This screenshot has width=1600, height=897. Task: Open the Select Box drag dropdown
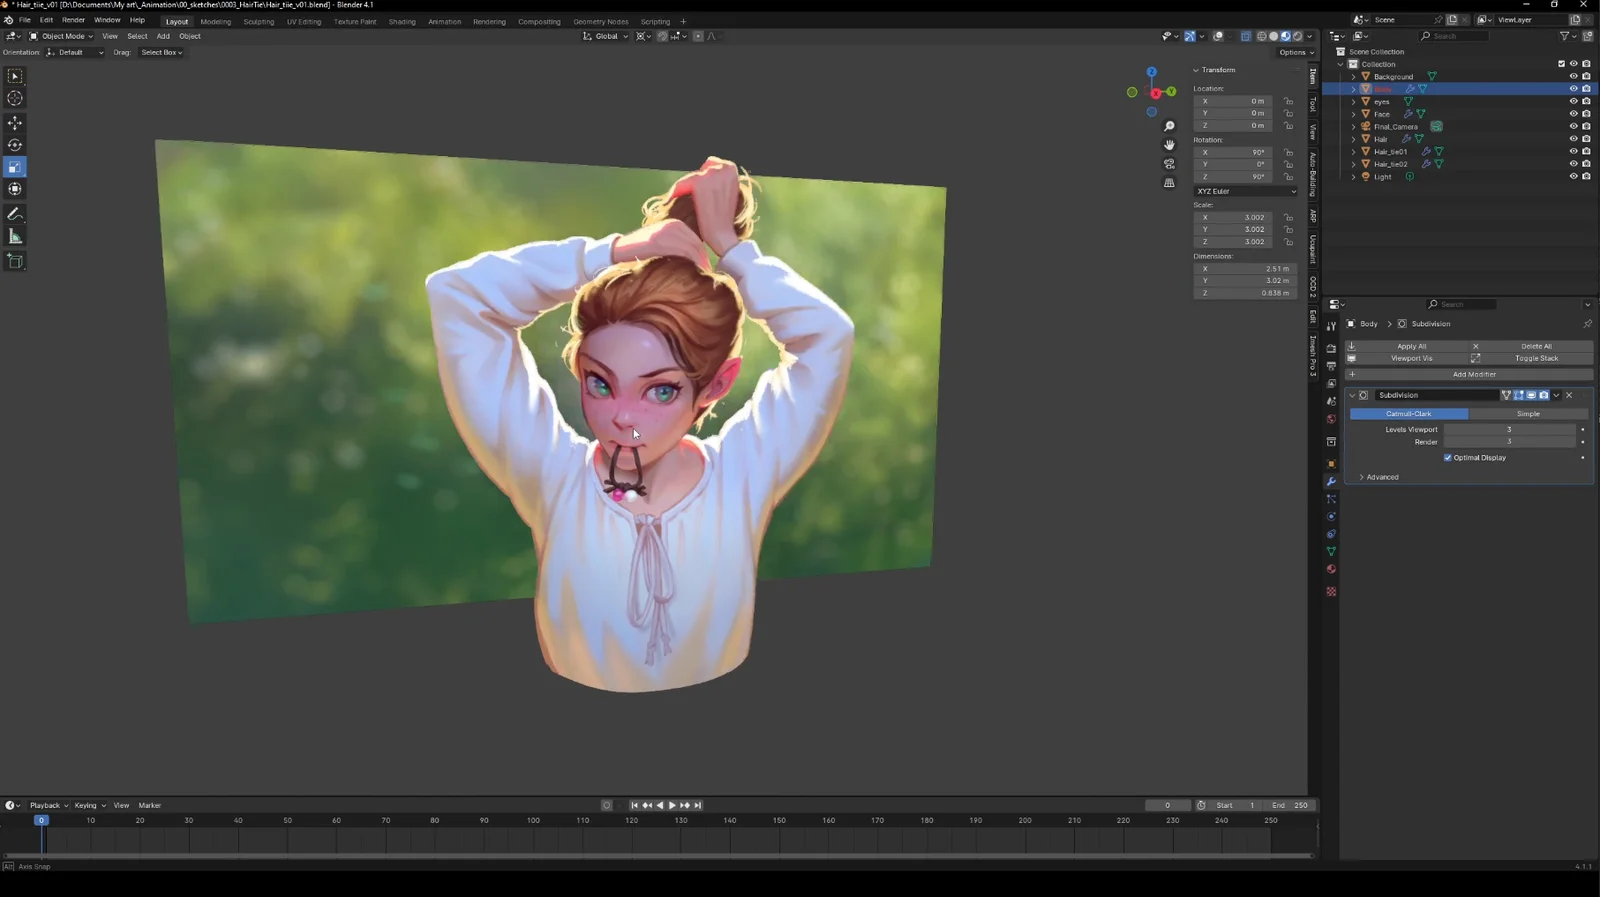(x=161, y=52)
